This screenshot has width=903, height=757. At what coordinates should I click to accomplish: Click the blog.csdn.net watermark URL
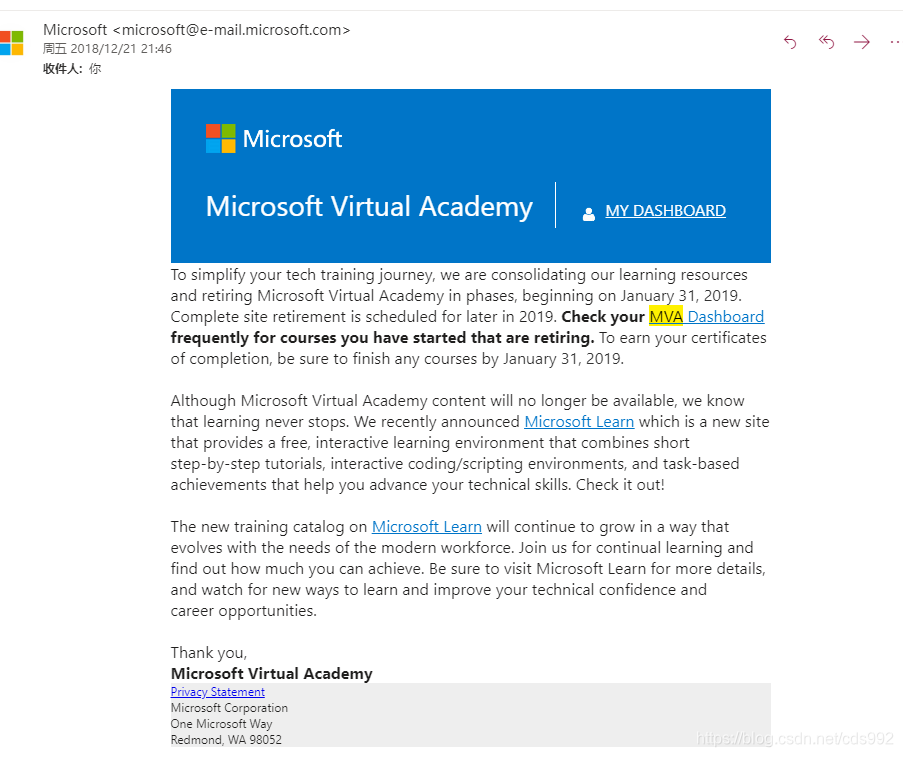point(795,739)
